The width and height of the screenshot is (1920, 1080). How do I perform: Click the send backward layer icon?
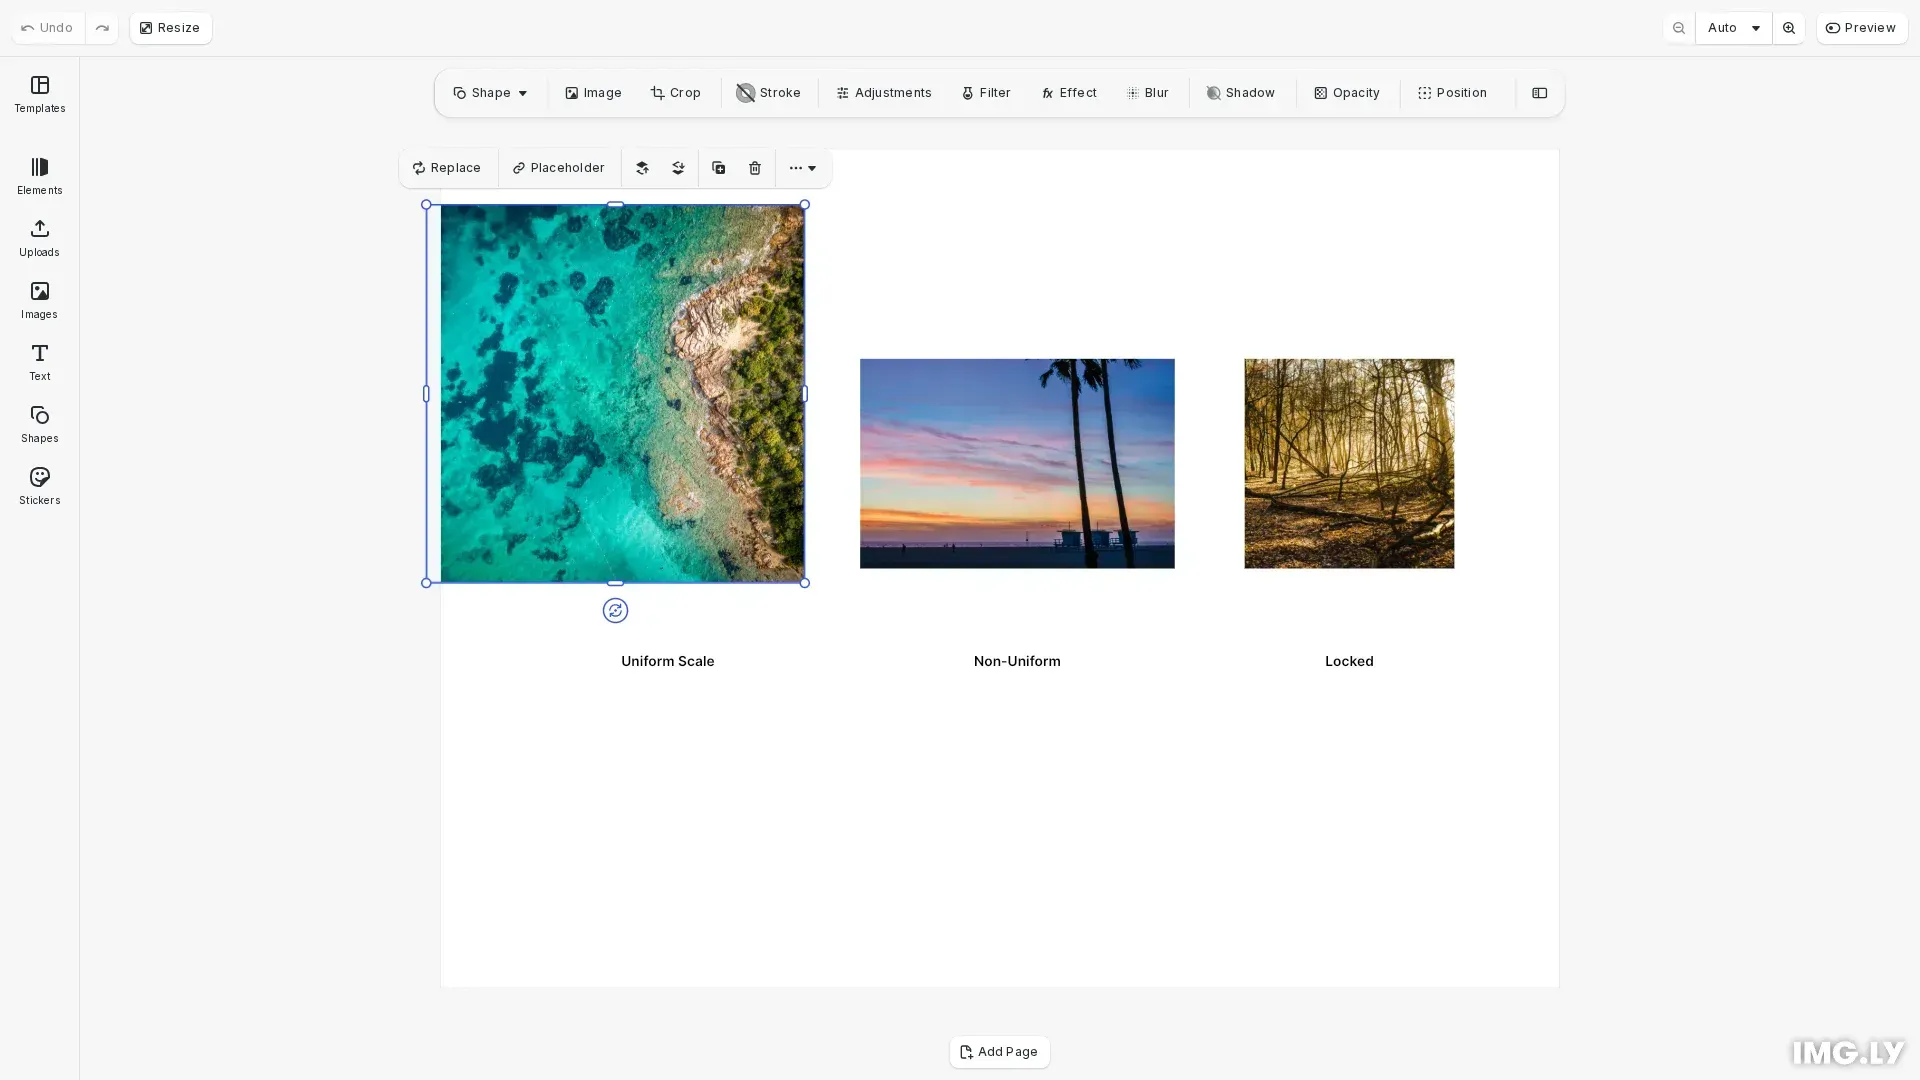click(678, 168)
